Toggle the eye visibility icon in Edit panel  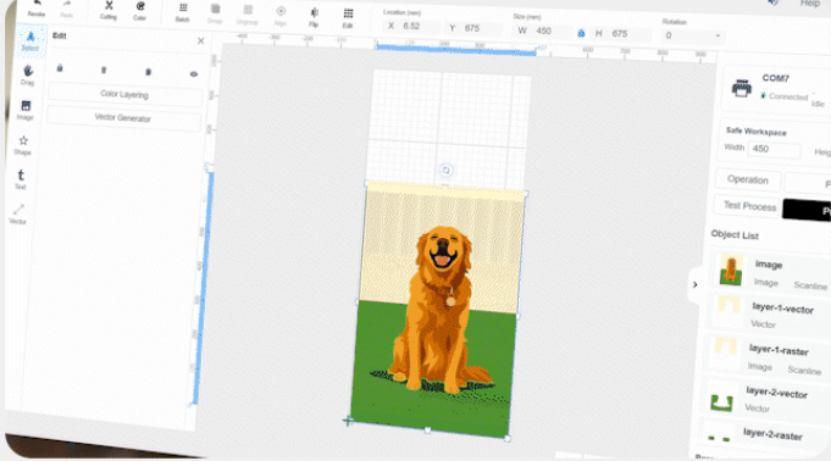click(194, 74)
